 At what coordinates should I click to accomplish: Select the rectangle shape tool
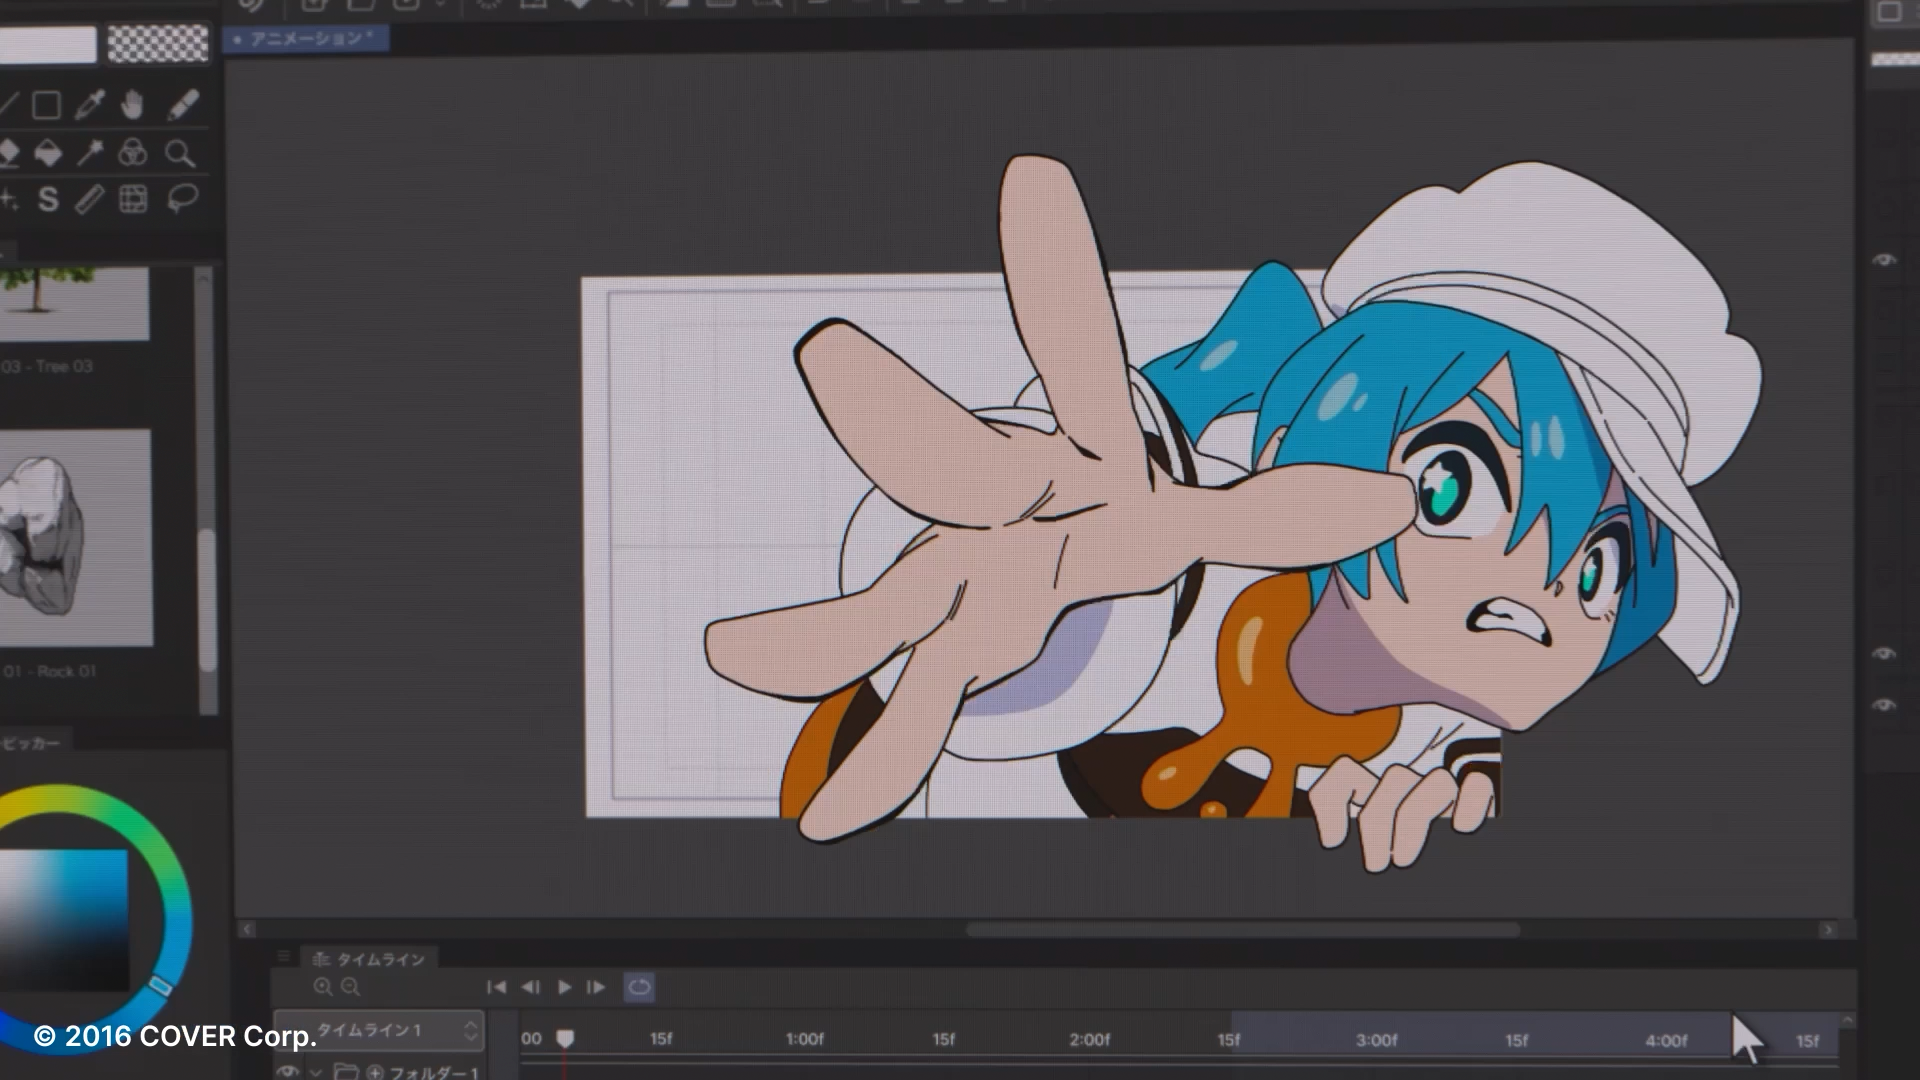click(x=46, y=105)
